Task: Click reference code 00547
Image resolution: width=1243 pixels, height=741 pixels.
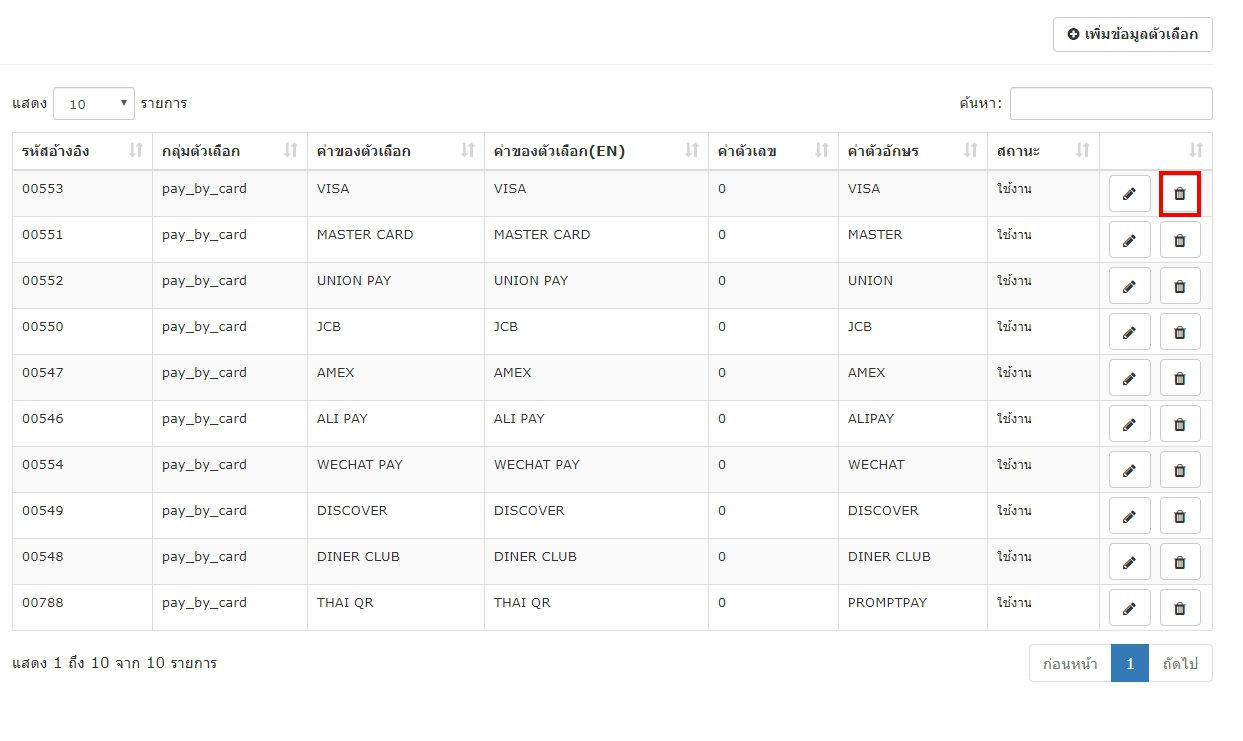Action: [x=43, y=372]
